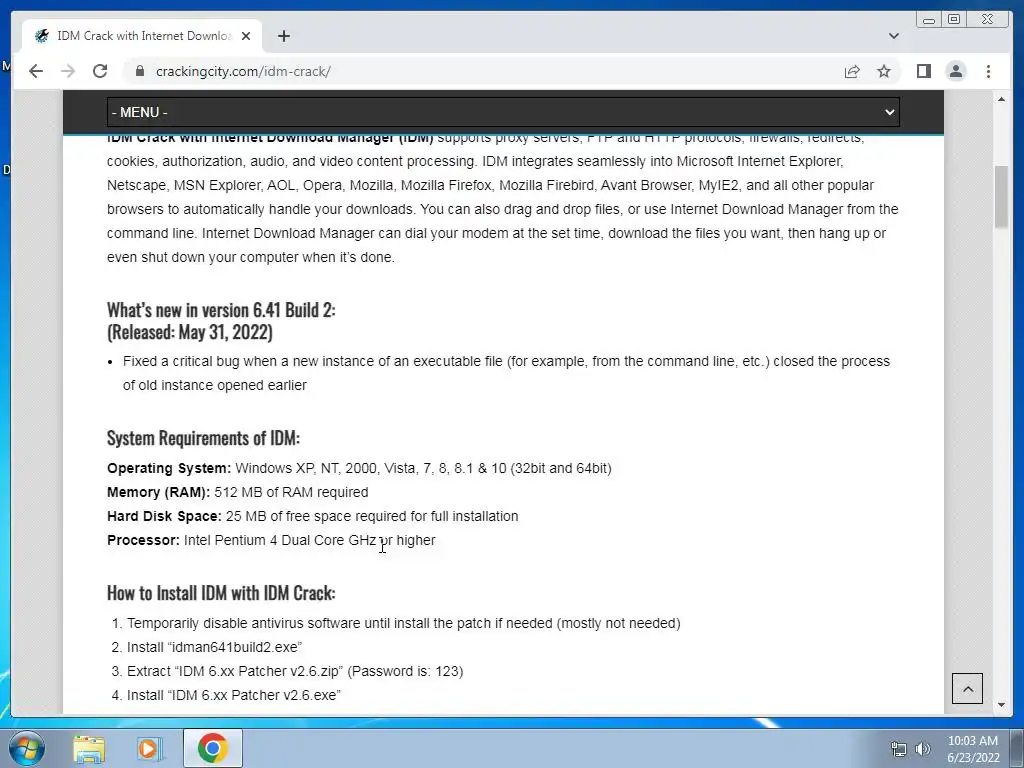Click the 'Operating System:' requirement line
The height and width of the screenshot is (768, 1024).
pos(359,468)
